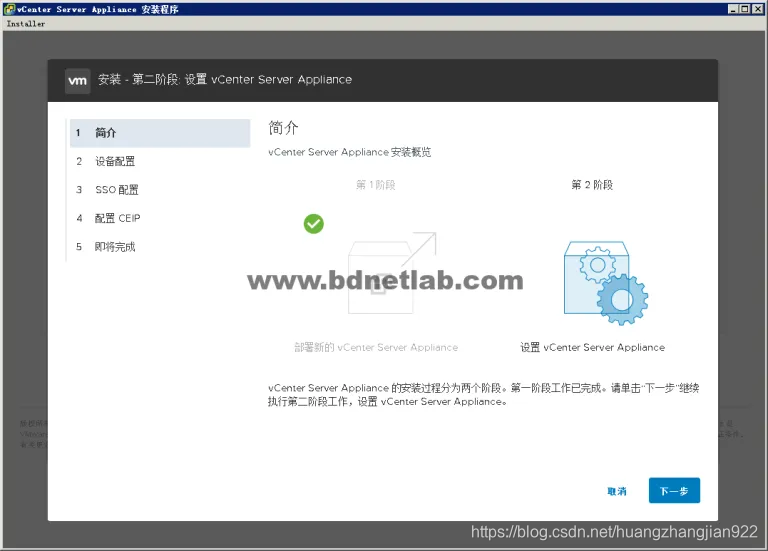Close the installer window
The image size is (768, 551).
click(x=757, y=9)
